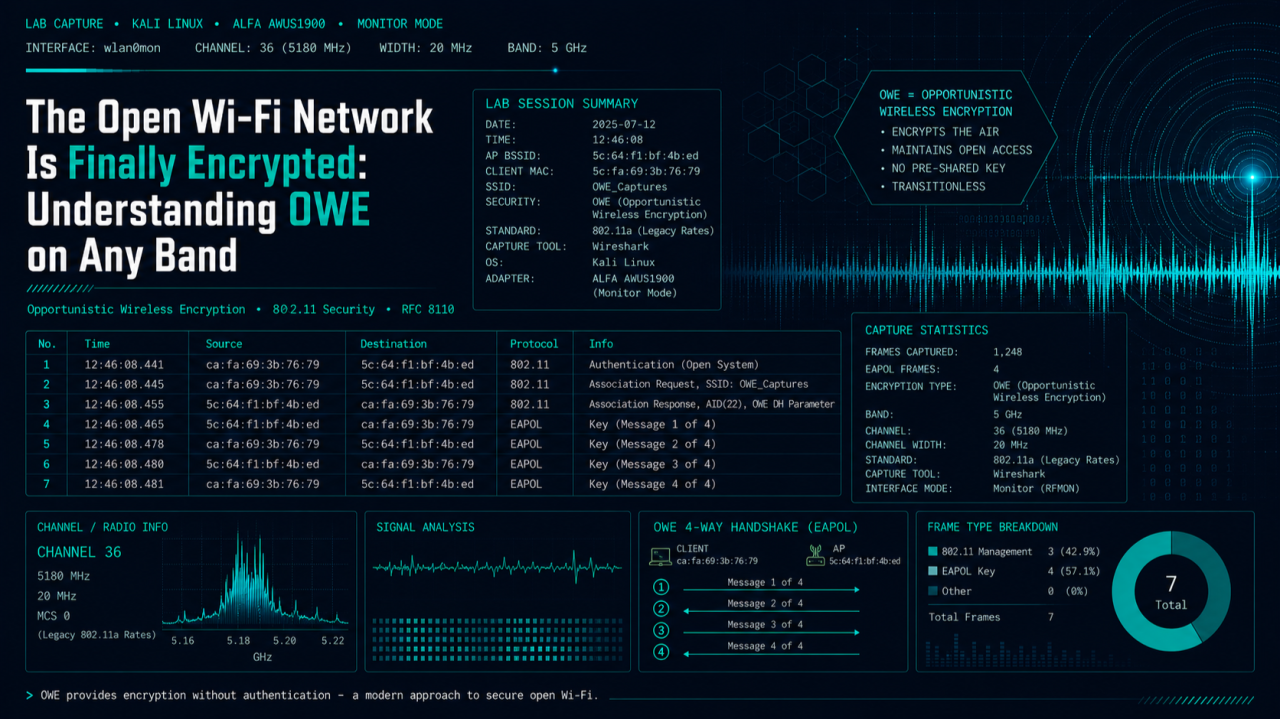This screenshot has width=1280, height=719.
Task: Click the Info column header
Action: [x=601, y=344]
